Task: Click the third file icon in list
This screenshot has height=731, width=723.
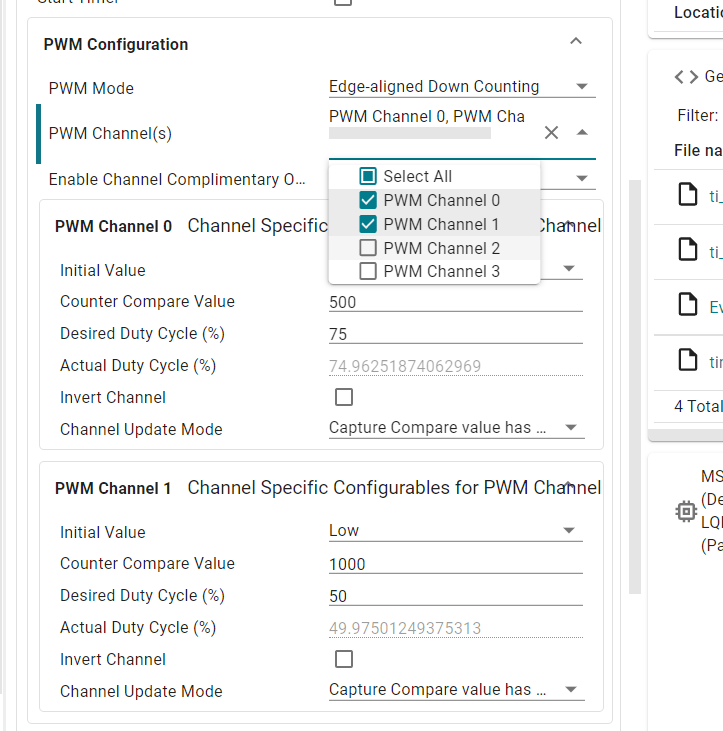Action: (x=687, y=304)
